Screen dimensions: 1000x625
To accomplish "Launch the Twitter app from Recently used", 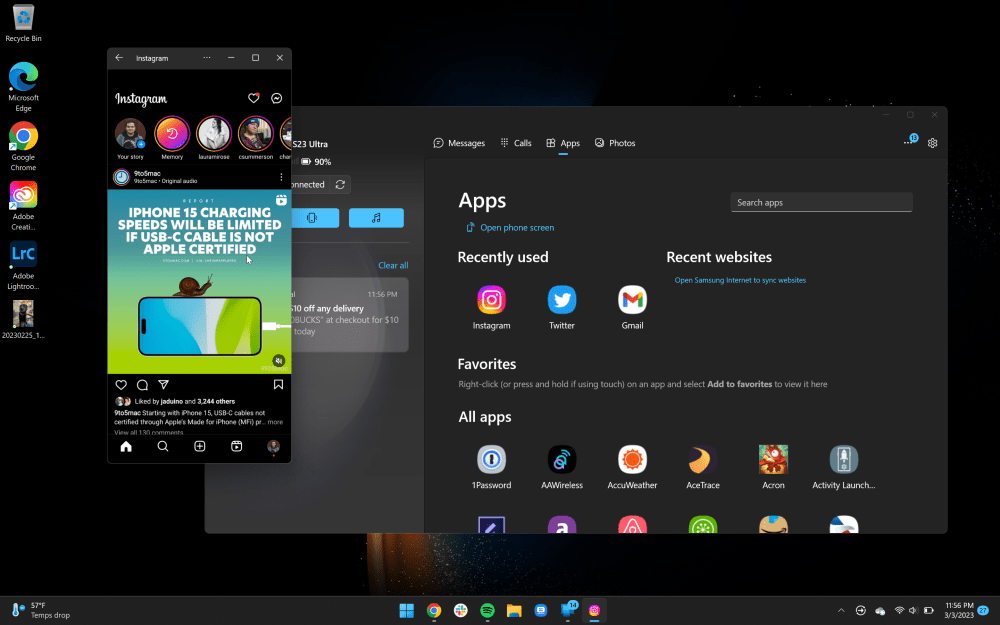I will pos(562,300).
